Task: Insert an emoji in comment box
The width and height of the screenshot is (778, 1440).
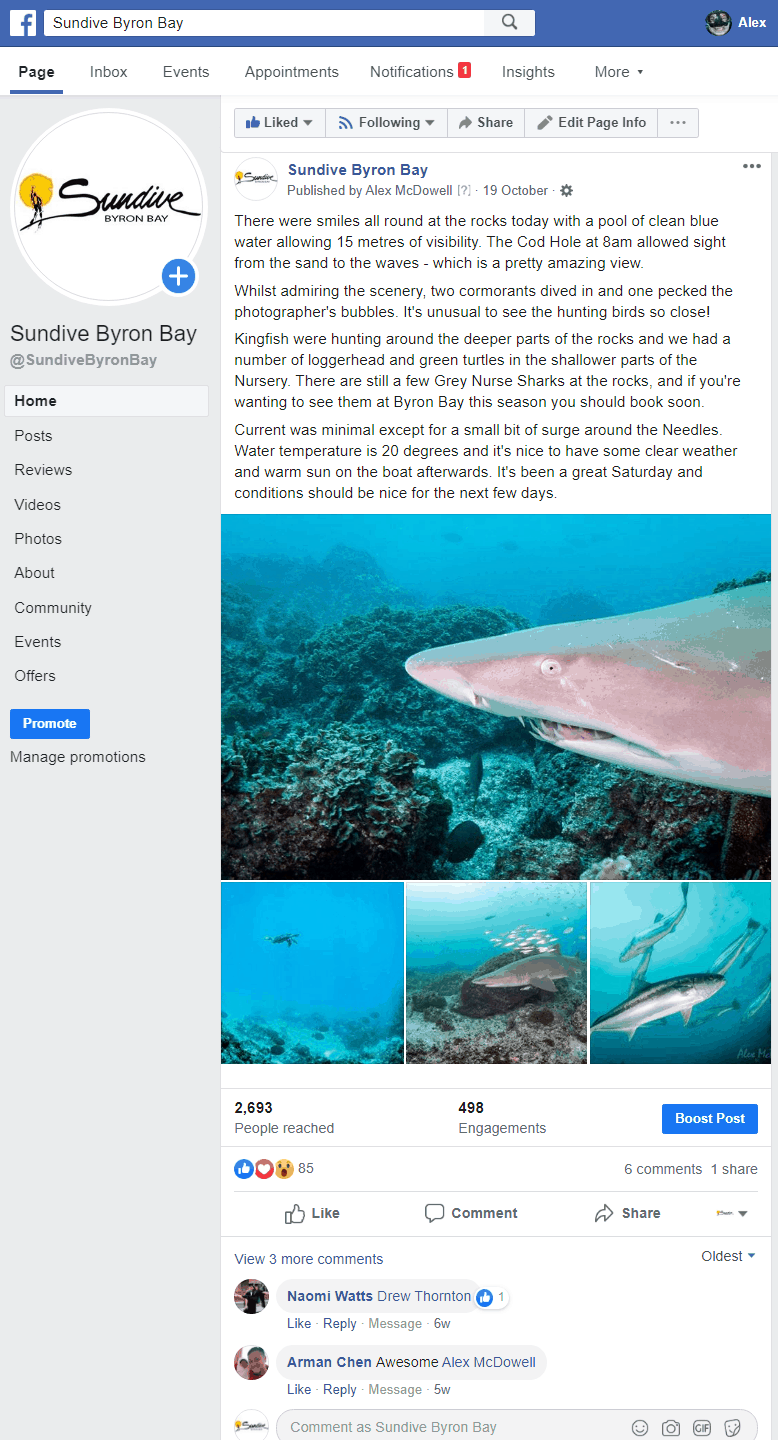Action: pyautogui.click(x=640, y=1427)
